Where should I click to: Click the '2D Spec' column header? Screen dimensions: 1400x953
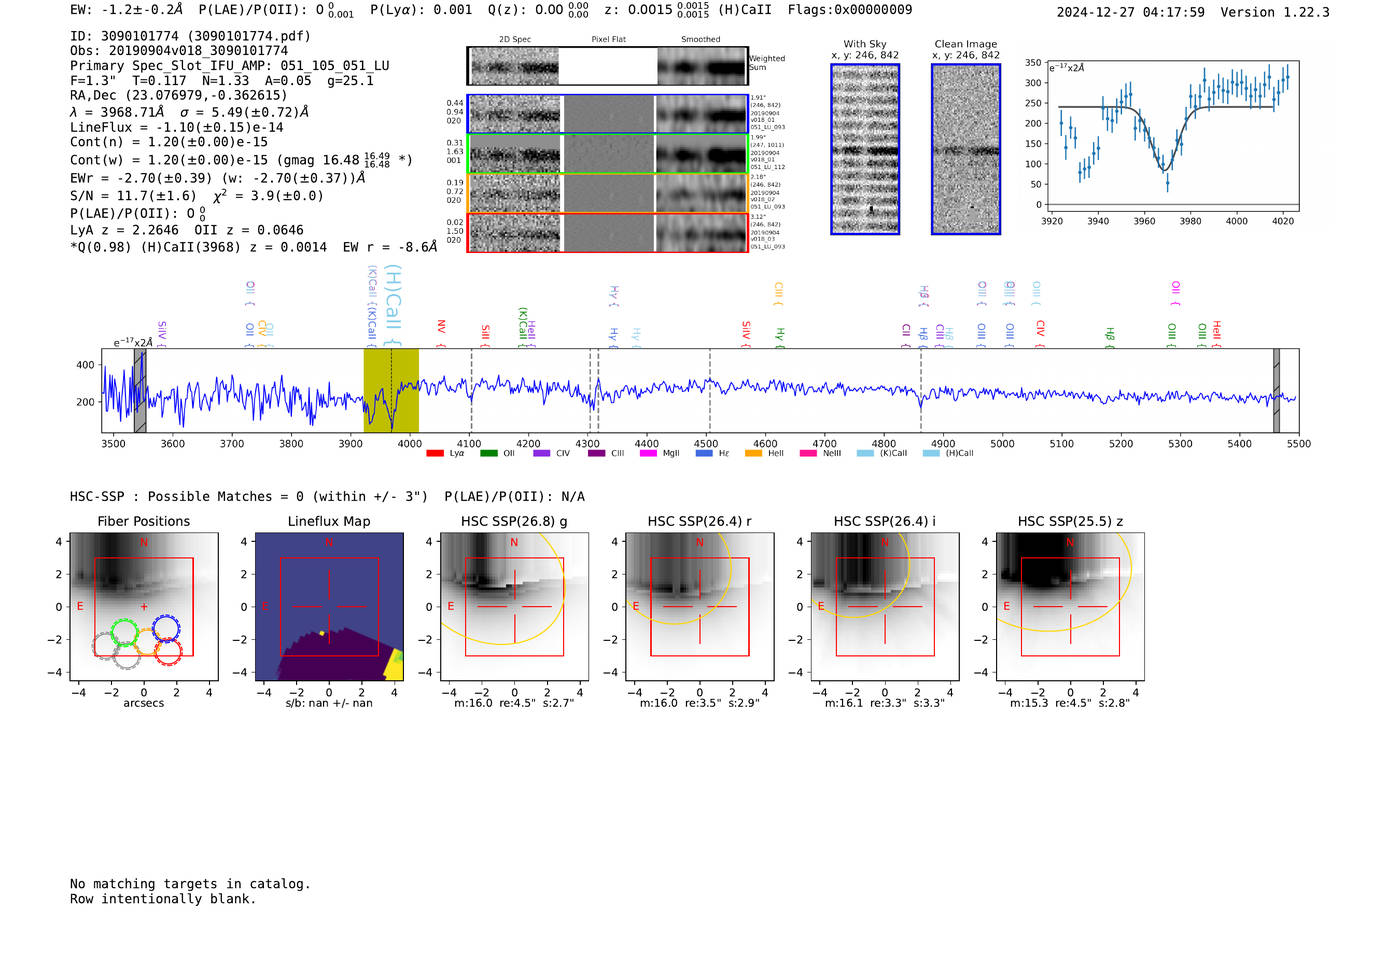(x=515, y=40)
